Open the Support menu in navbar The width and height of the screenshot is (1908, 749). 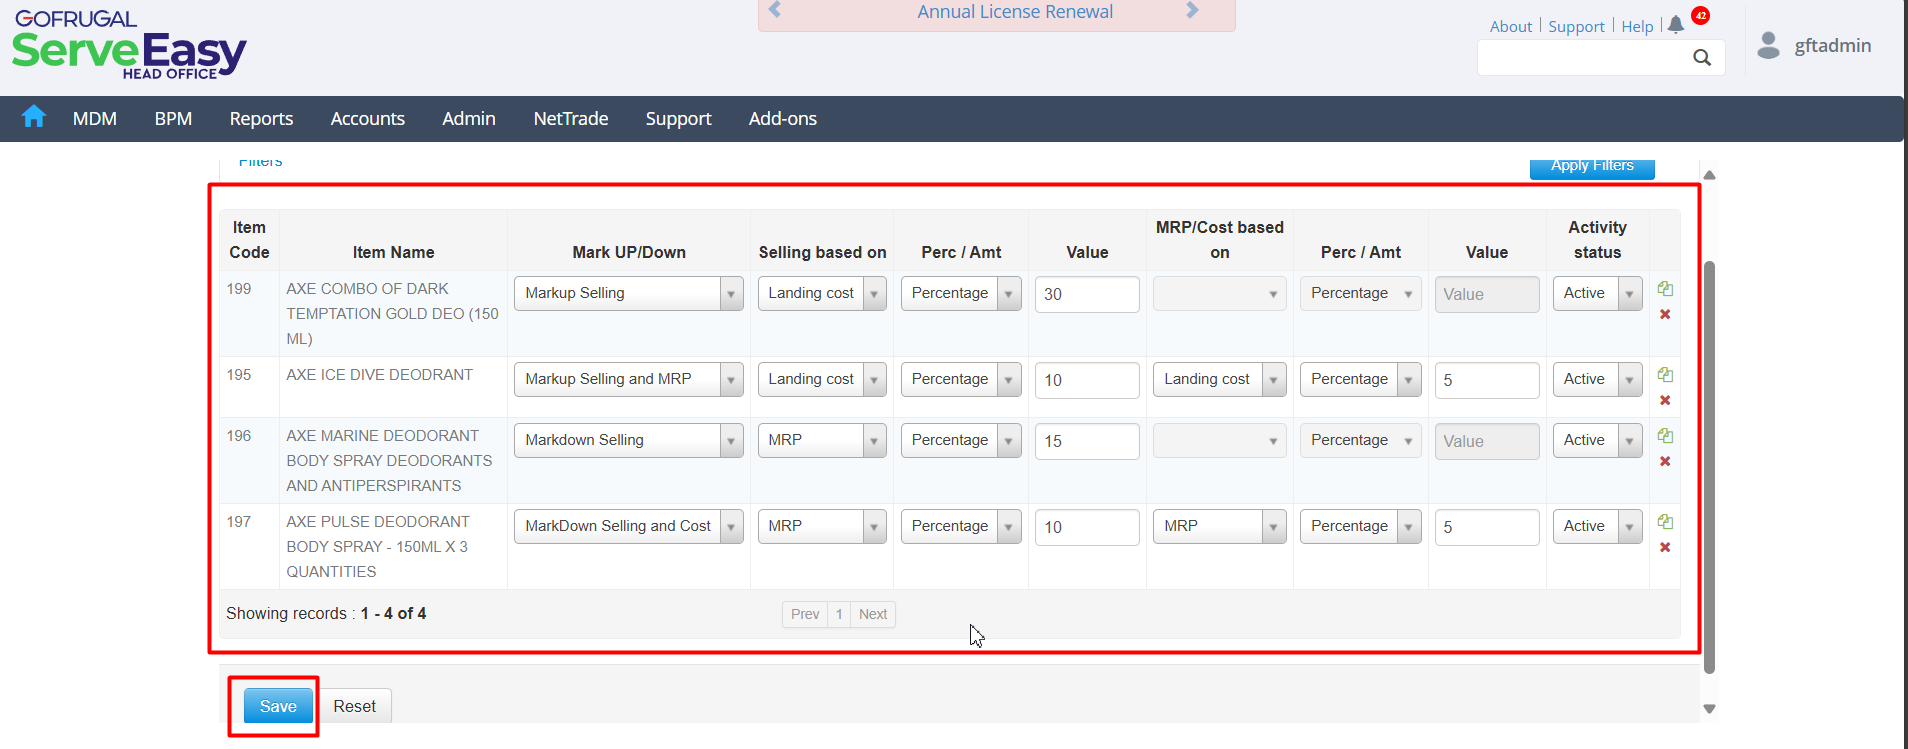pyautogui.click(x=678, y=118)
